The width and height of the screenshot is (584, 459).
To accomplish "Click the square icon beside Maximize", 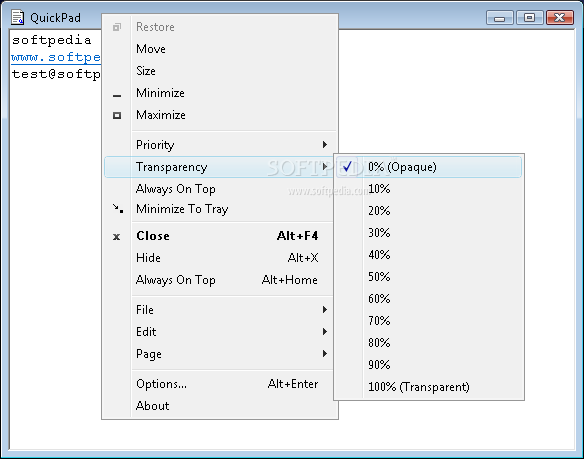I will point(117,115).
